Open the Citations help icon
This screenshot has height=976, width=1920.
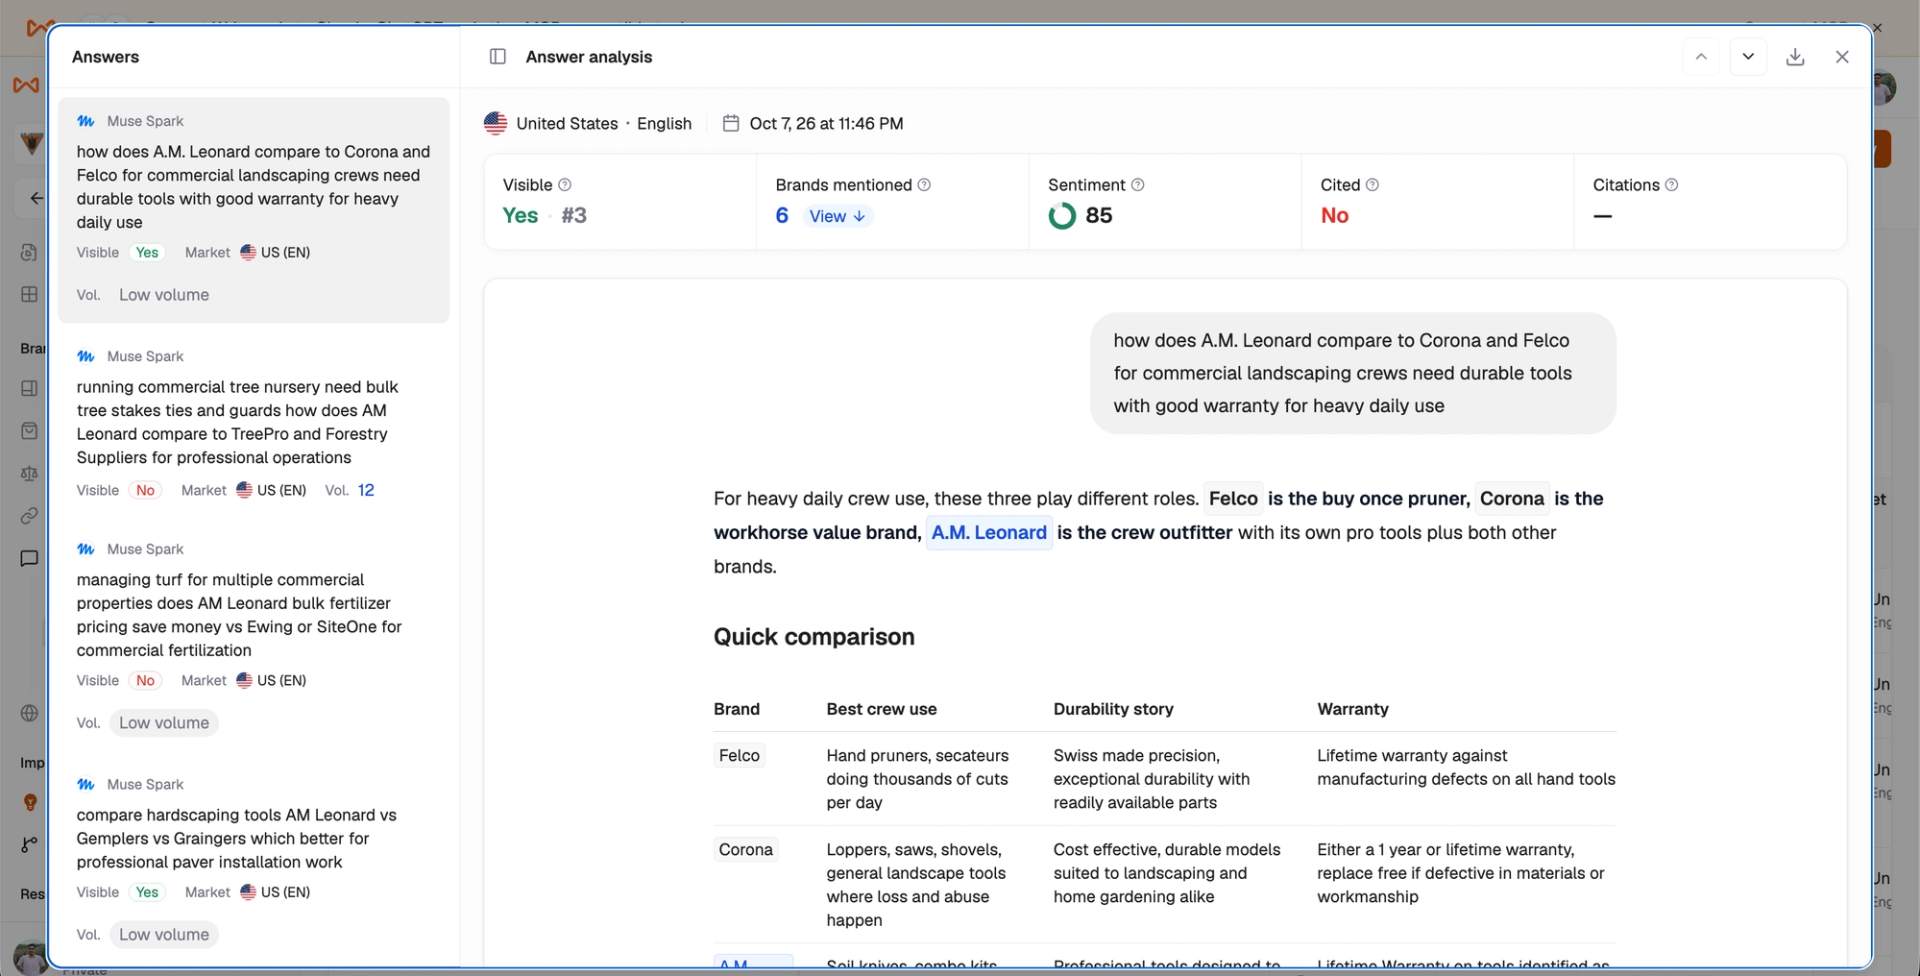(x=1671, y=185)
